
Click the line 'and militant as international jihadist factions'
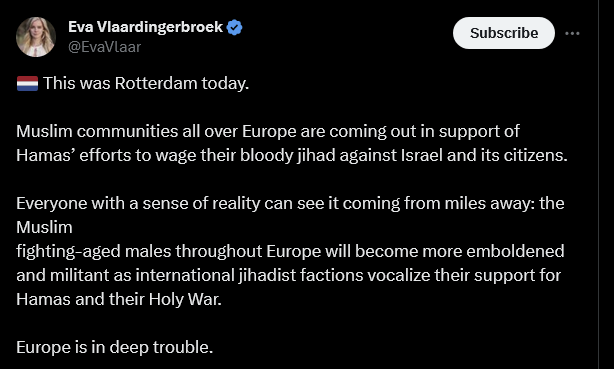(x=289, y=275)
